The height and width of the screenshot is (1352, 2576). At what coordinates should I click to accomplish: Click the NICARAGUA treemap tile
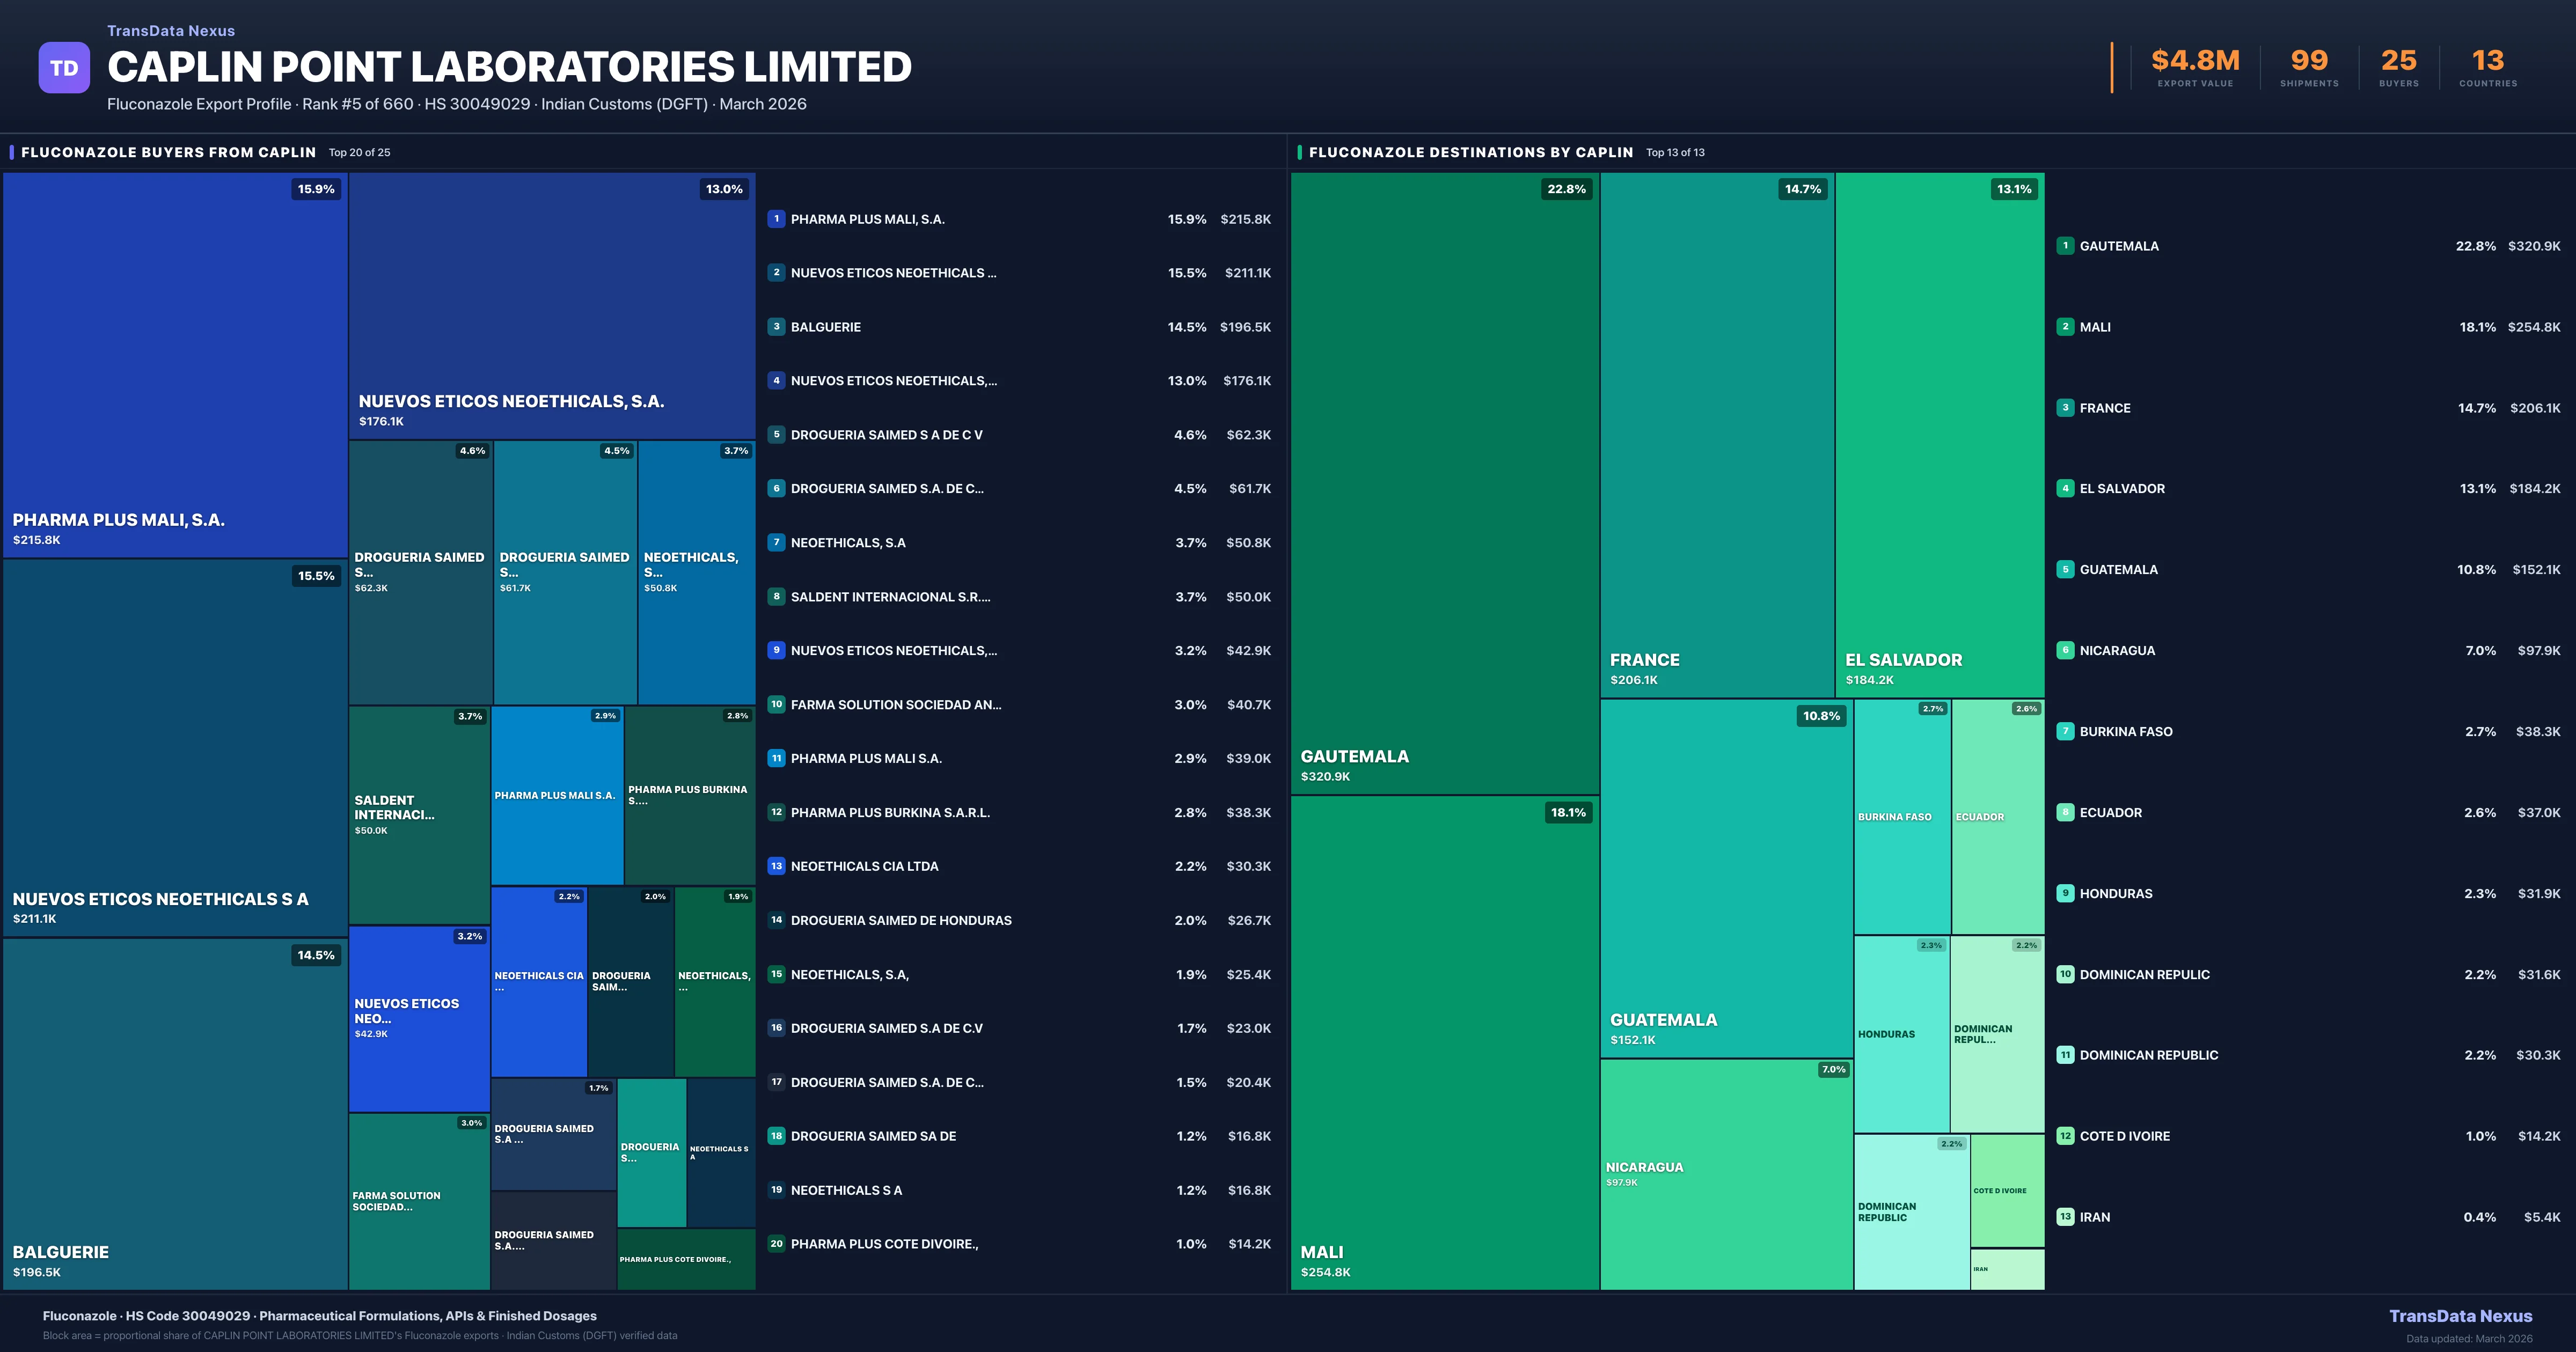1726,1174
